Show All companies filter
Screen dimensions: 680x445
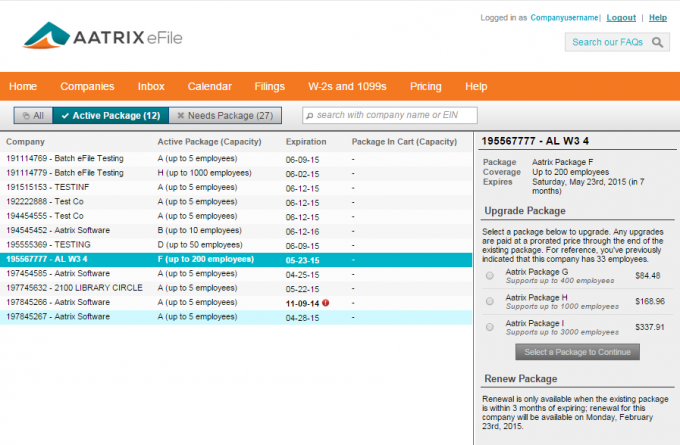pyautogui.click(x=33, y=115)
